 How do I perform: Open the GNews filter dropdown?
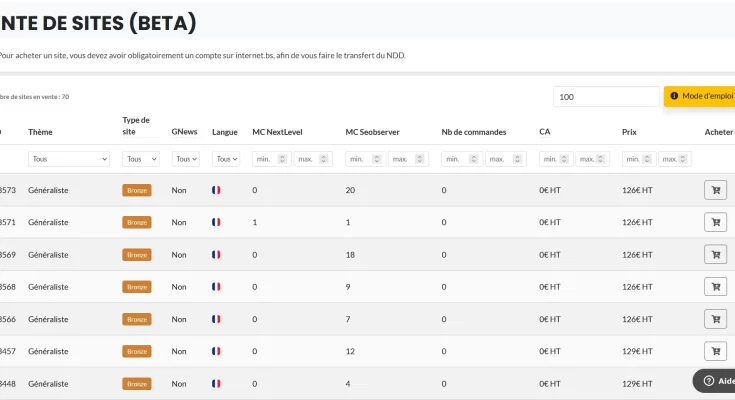tap(186, 159)
